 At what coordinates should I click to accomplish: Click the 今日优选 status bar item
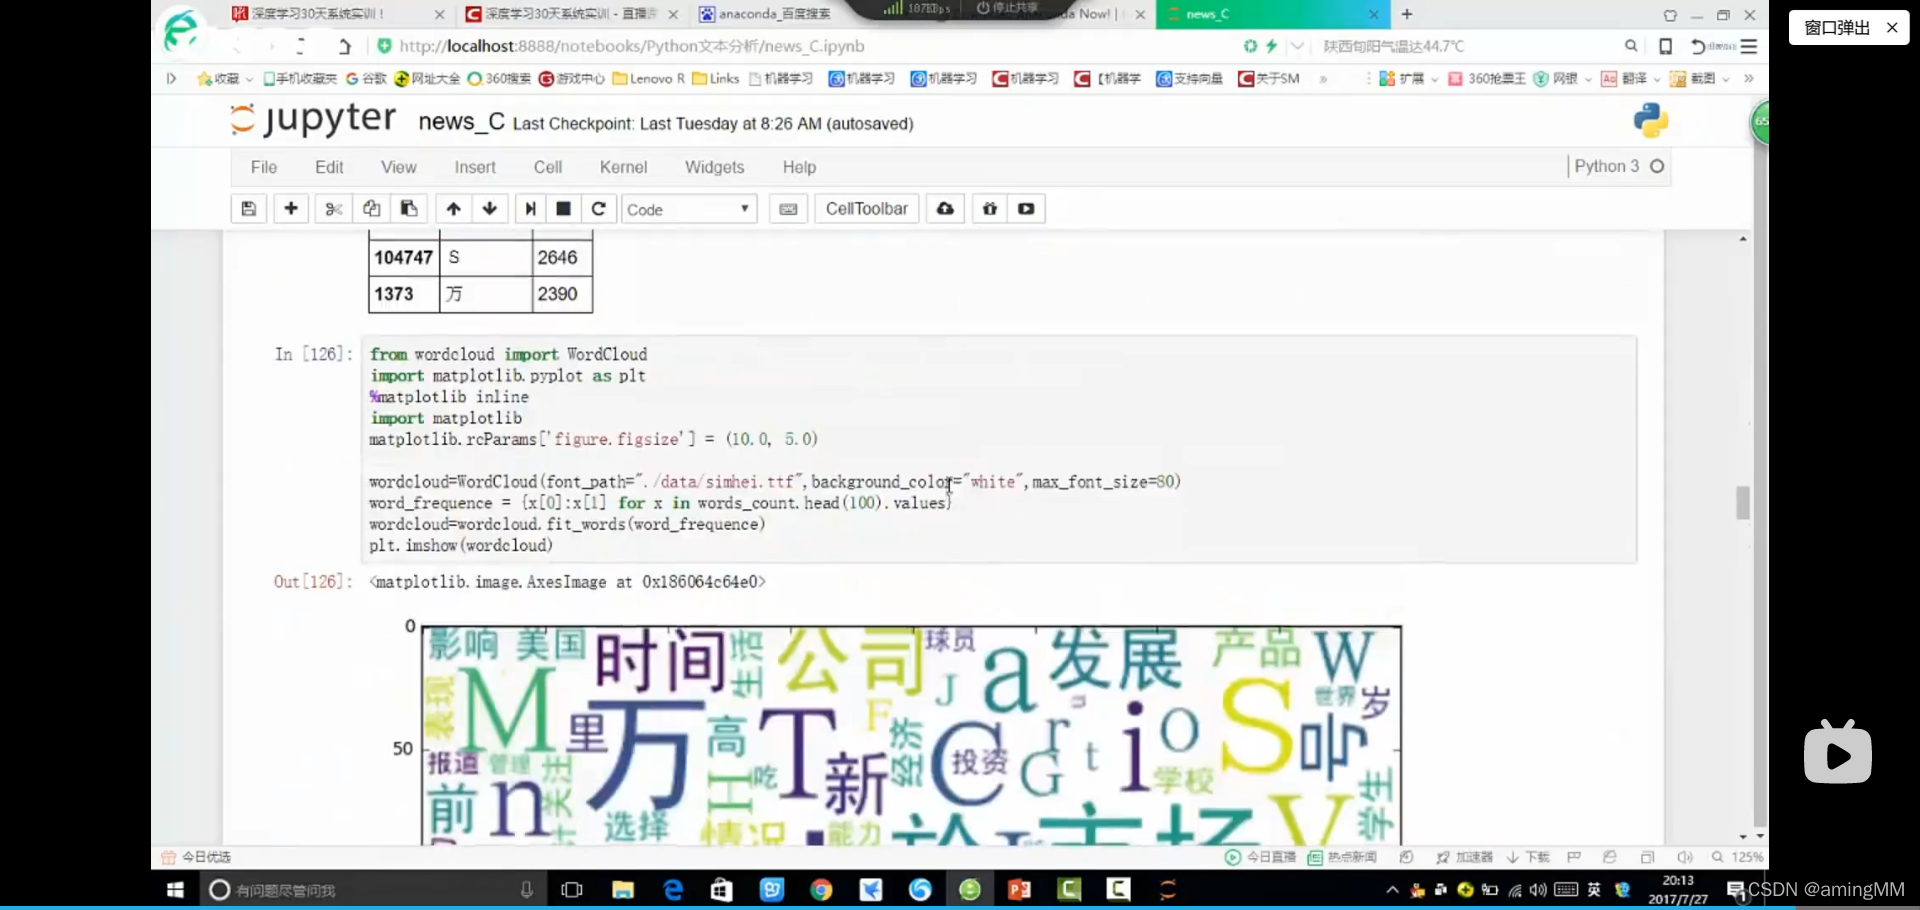pyautogui.click(x=196, y=857)
